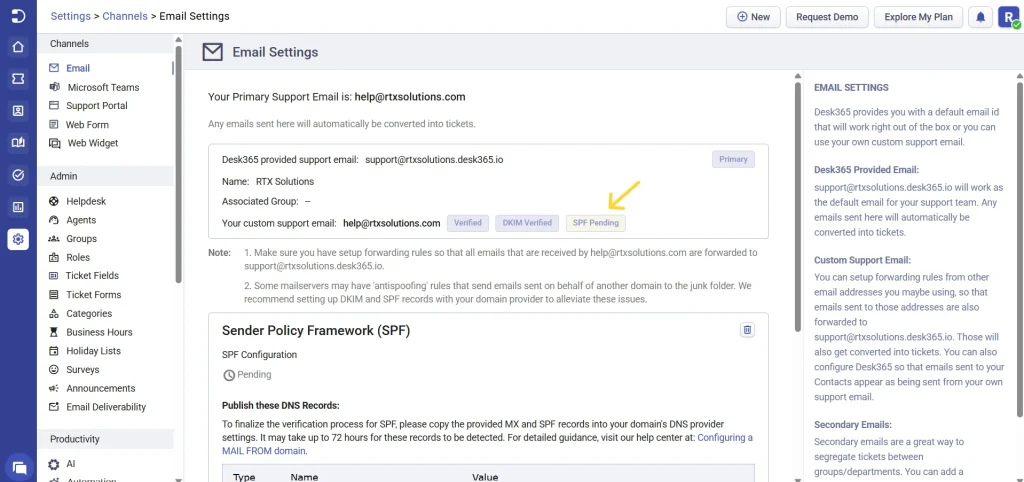Click the Business Hours hourglass icon
Image resolution: width=1024 pixels, height=482 pixels.
point(54,332)
